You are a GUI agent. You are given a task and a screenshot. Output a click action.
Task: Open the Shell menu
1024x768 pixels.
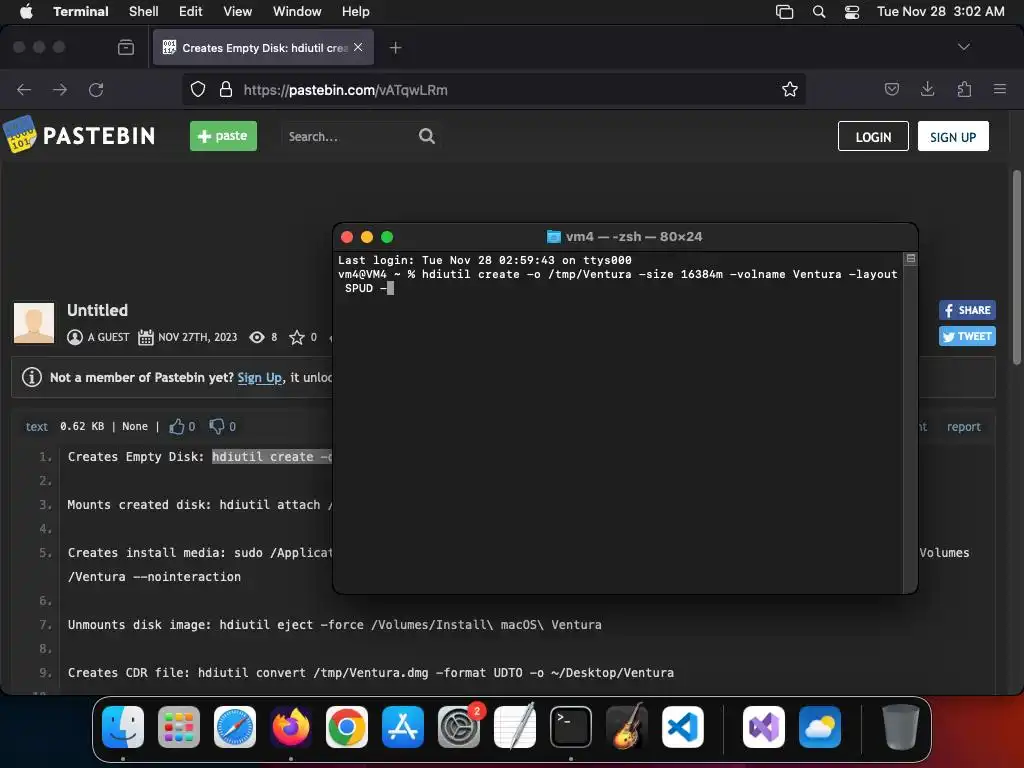pyautogui.click(x=143, y=11)
